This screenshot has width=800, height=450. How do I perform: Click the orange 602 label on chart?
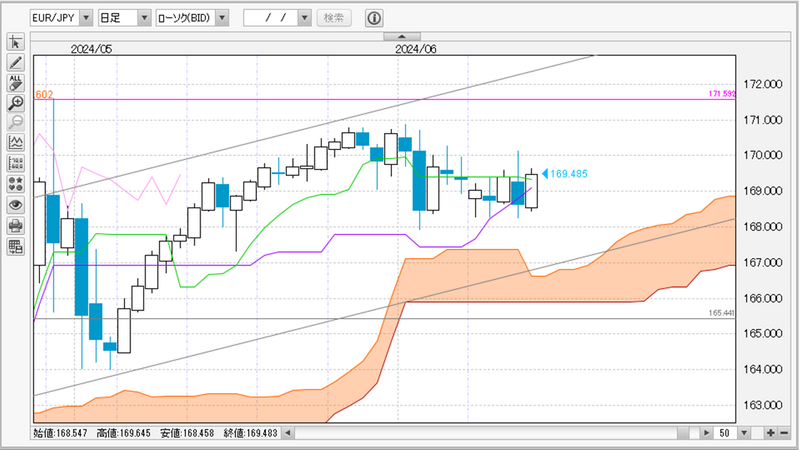click(44, 94)
